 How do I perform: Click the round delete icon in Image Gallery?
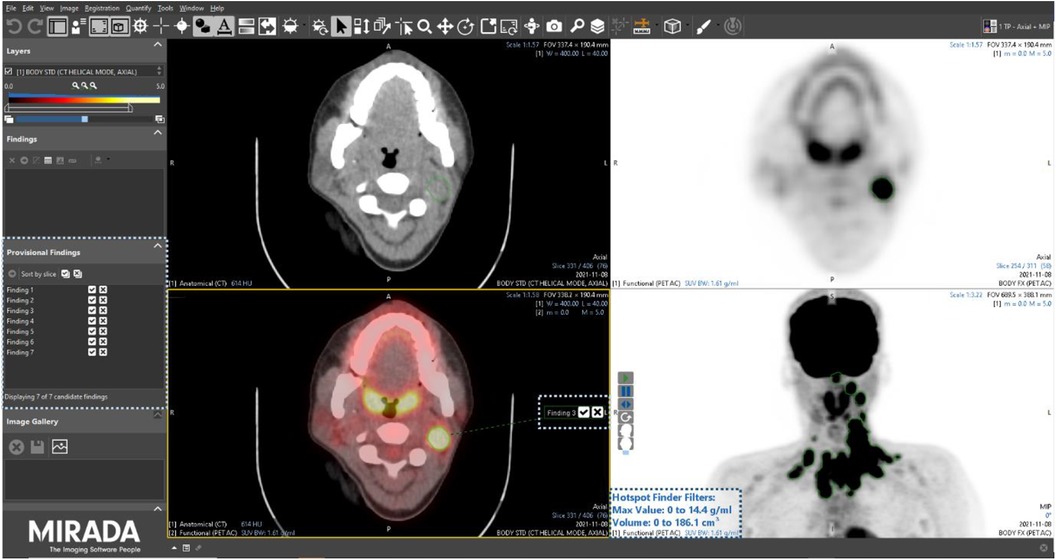(16, 446)
